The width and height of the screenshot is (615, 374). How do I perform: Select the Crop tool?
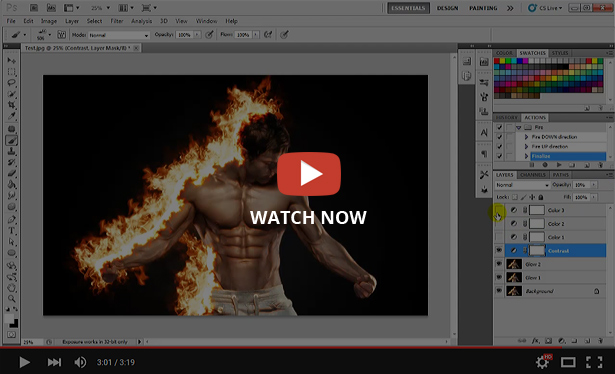[x=11, y=105]
